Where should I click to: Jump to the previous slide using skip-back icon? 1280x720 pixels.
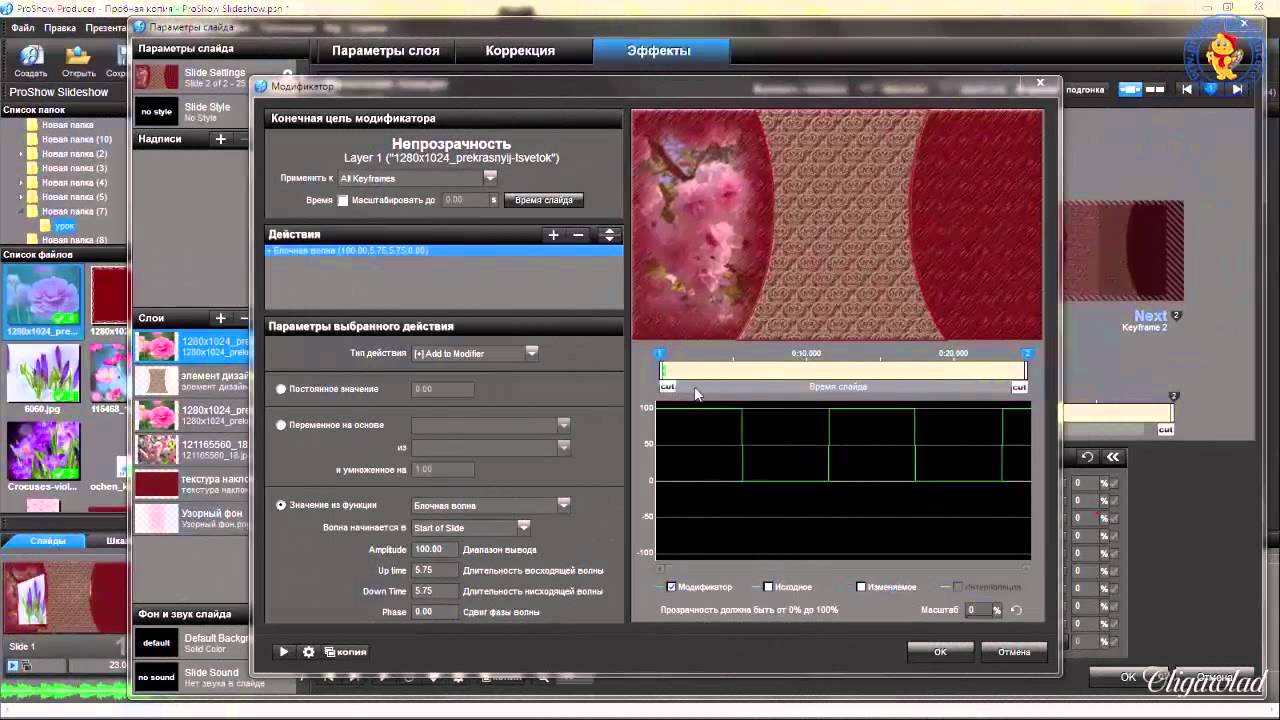pos(1187,89)
